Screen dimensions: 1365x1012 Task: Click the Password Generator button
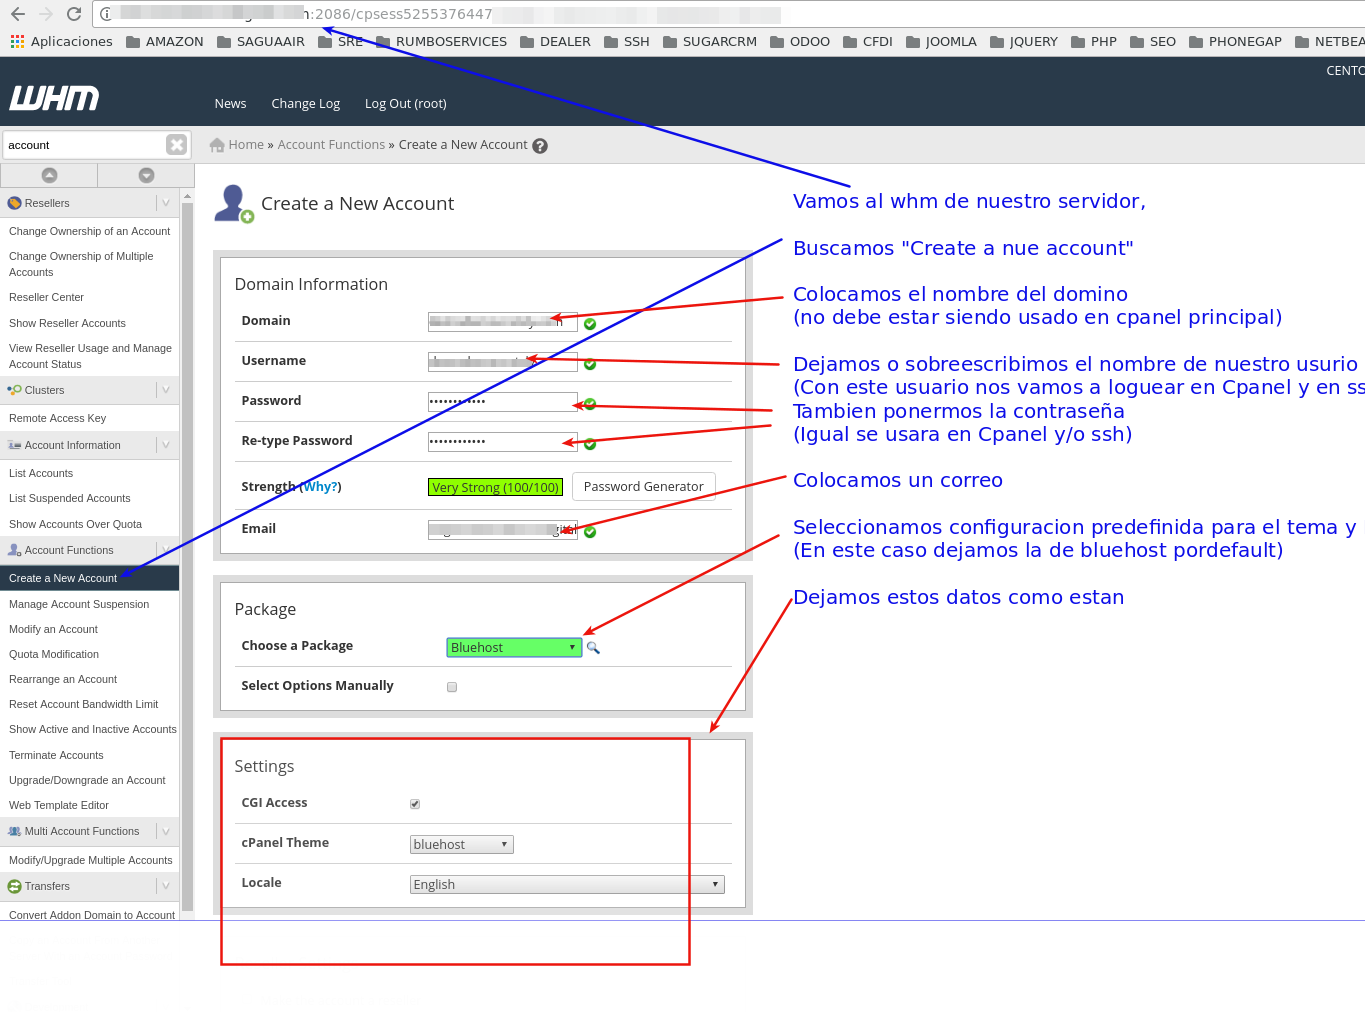(644, 487)
